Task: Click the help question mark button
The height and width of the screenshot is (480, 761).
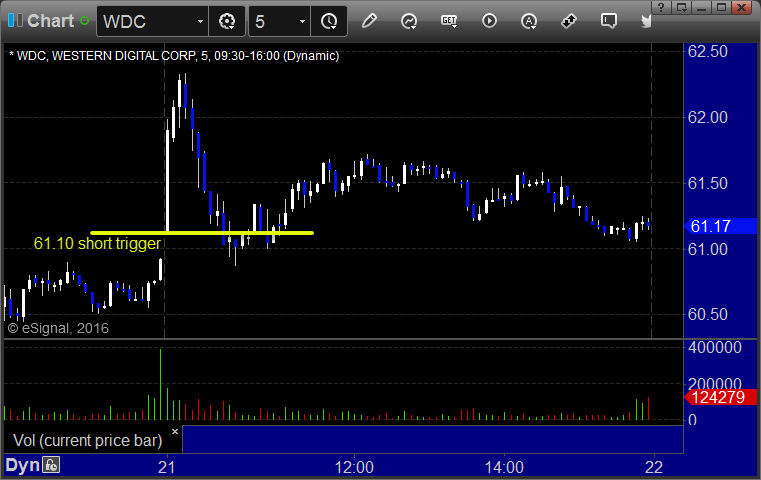Action: pyautogui.click(x=661, y=7)
